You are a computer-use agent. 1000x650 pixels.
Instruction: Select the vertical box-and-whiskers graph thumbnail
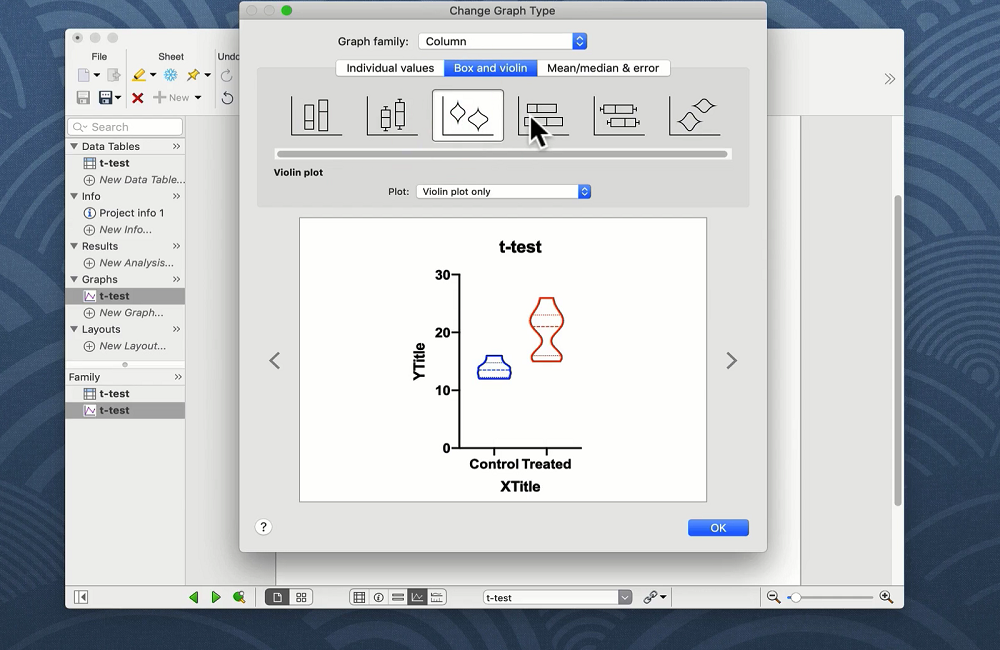point(392,115)
